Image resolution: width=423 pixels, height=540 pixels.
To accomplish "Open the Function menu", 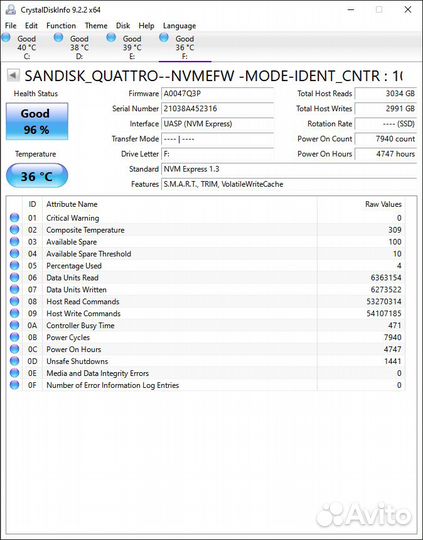I will [x=61, y=26].
